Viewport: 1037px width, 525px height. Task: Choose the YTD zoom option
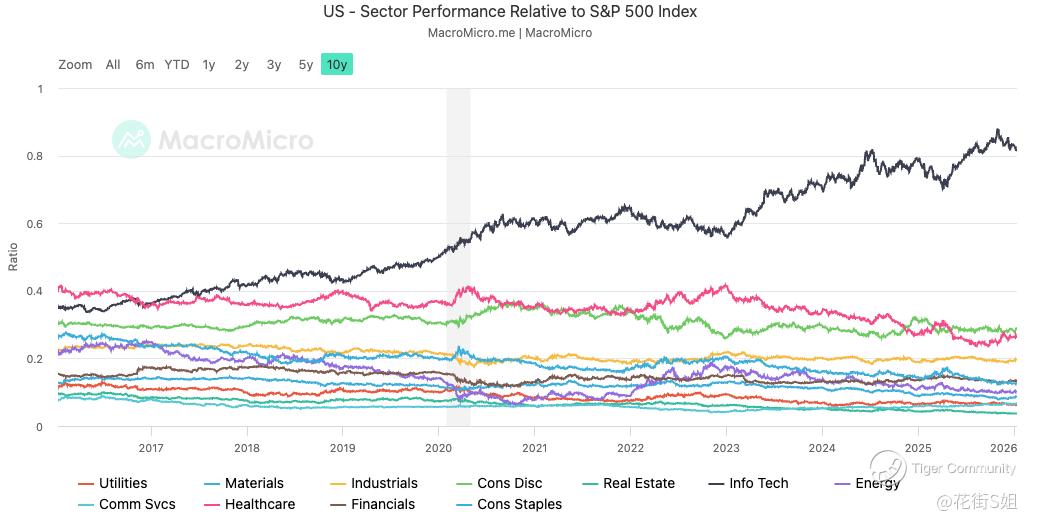click(x=177, y=65)
